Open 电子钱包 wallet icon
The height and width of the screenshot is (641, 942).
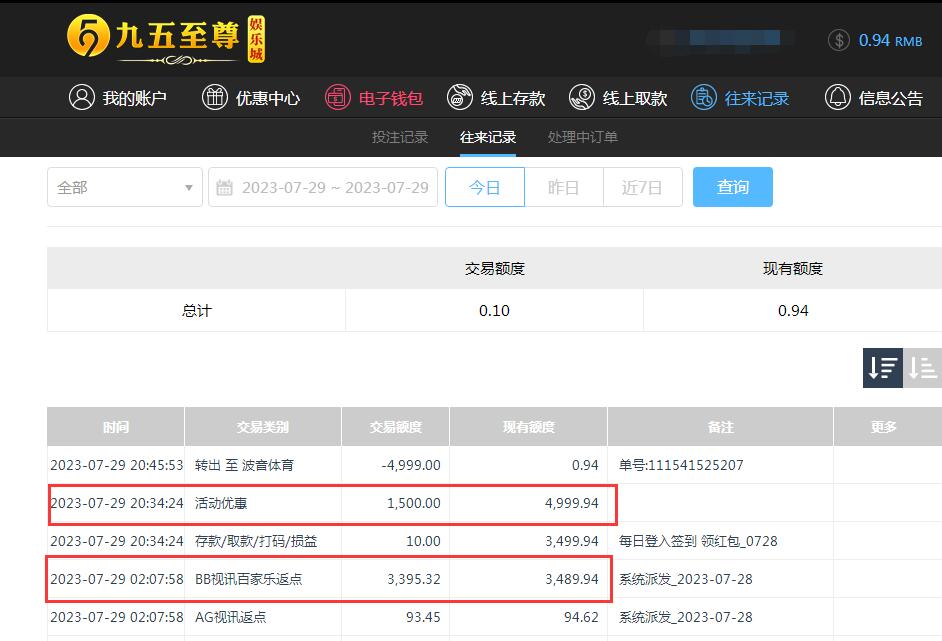click(x=338, y=97)
